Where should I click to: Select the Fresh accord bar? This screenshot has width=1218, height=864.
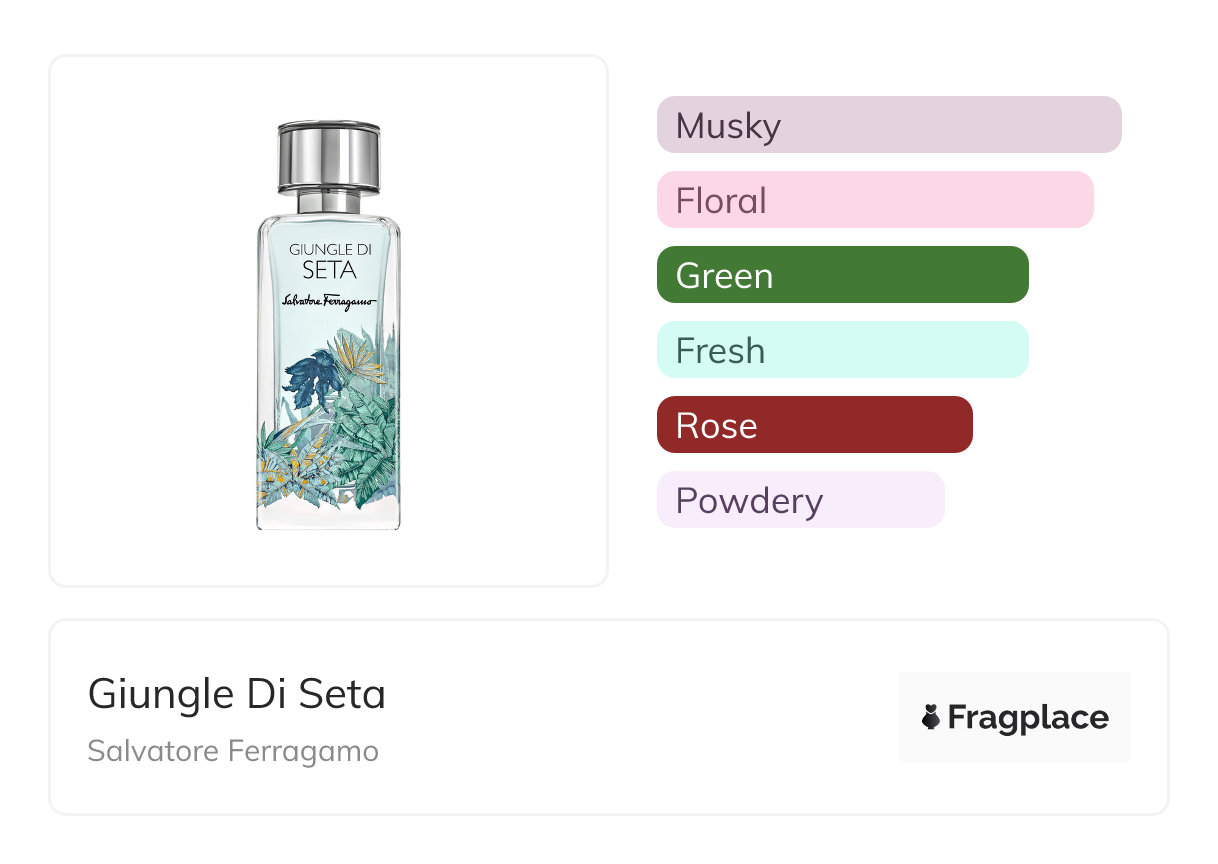pos(842,350)
